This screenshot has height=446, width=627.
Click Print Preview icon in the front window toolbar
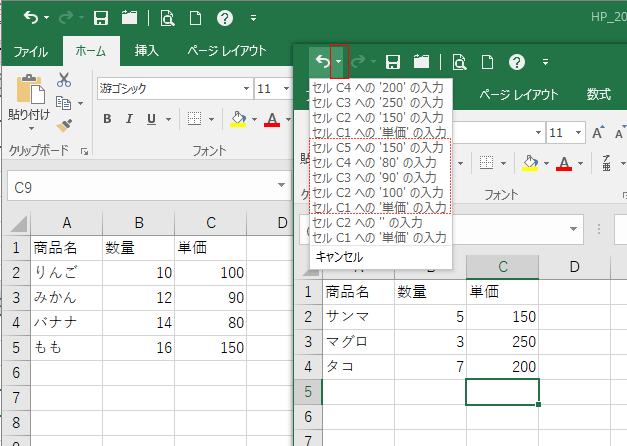(460, 62)
